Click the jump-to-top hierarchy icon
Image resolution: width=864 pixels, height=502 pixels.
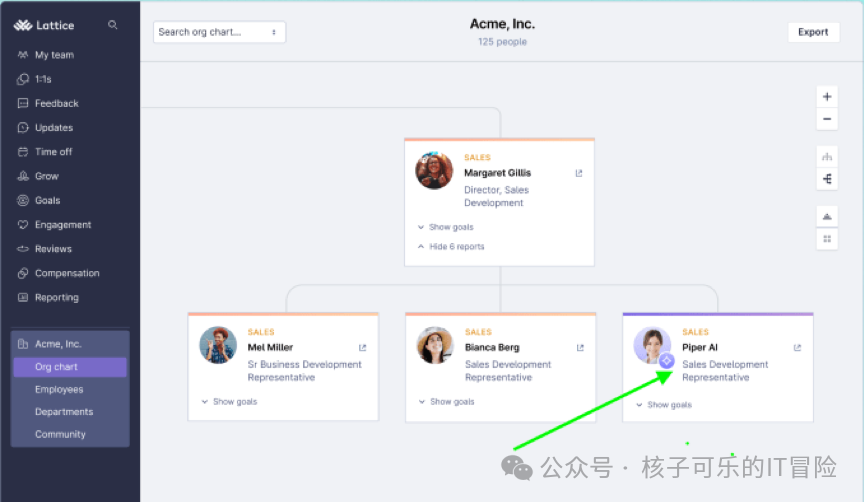(827, 217)
